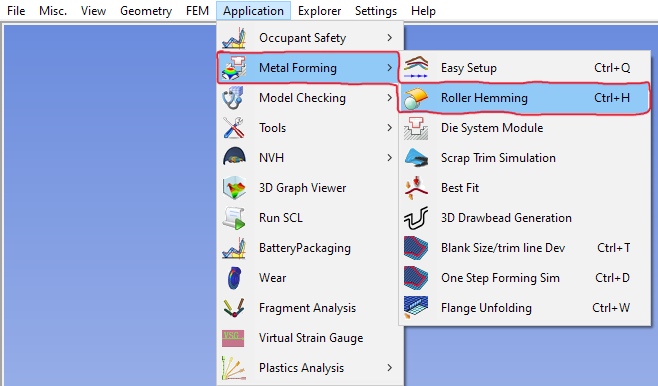Click the Occupant Safety icon
658x386 pixels.
coord(234,38)
